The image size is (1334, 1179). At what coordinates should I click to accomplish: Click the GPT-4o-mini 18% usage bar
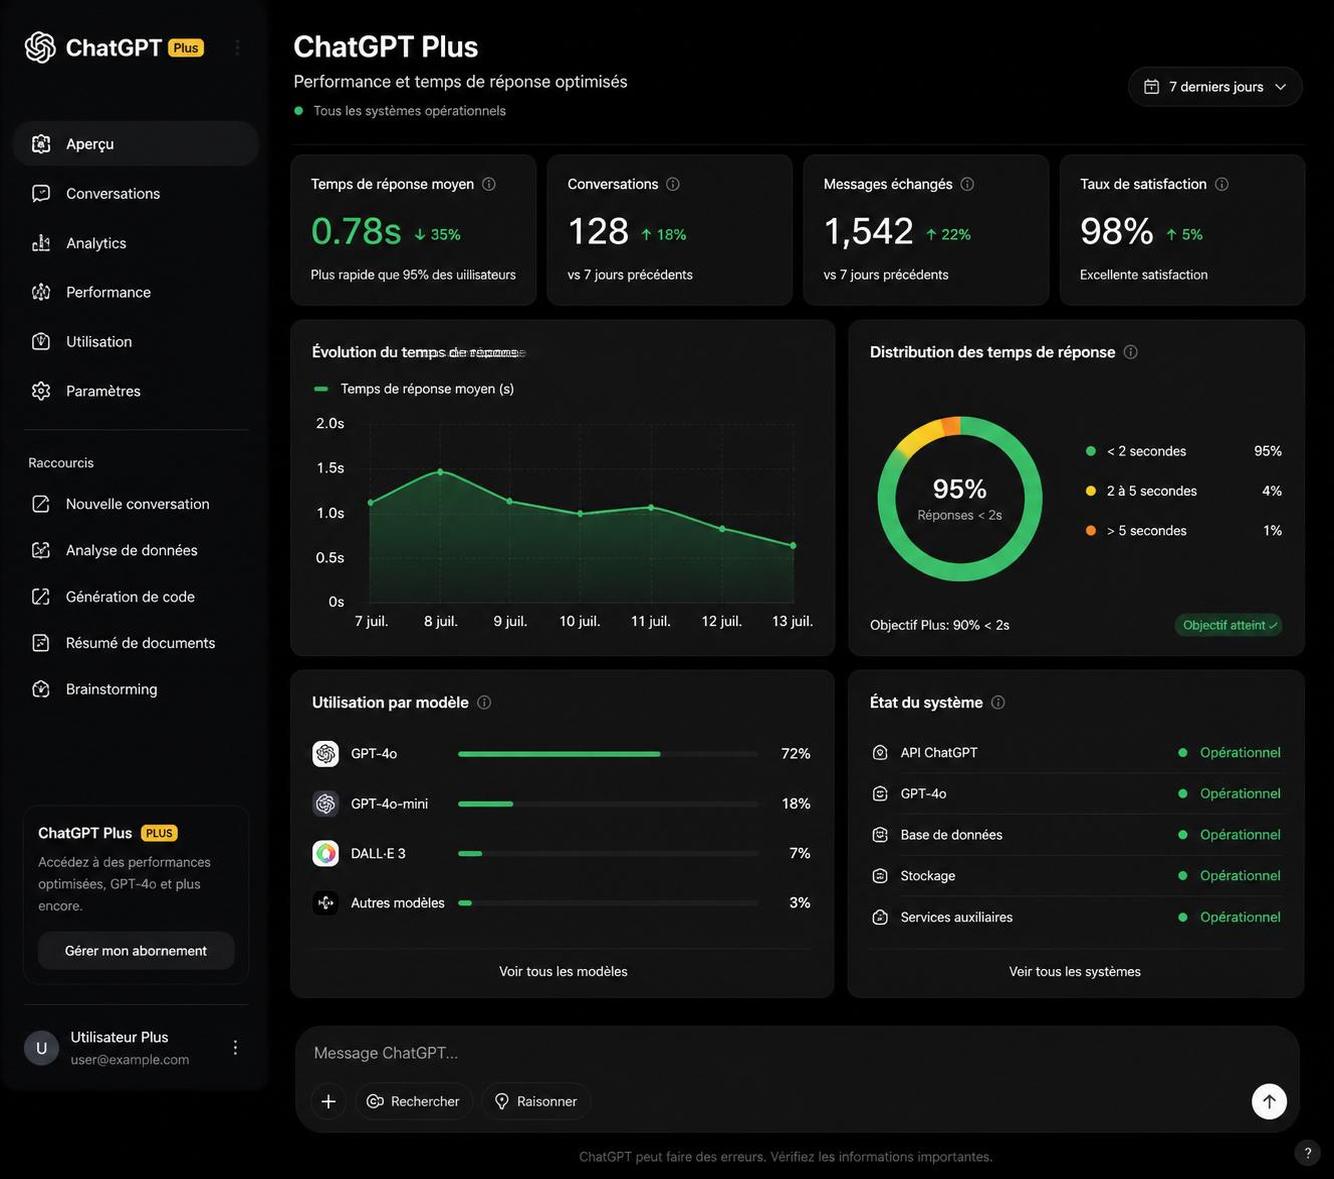coord(608,804)
